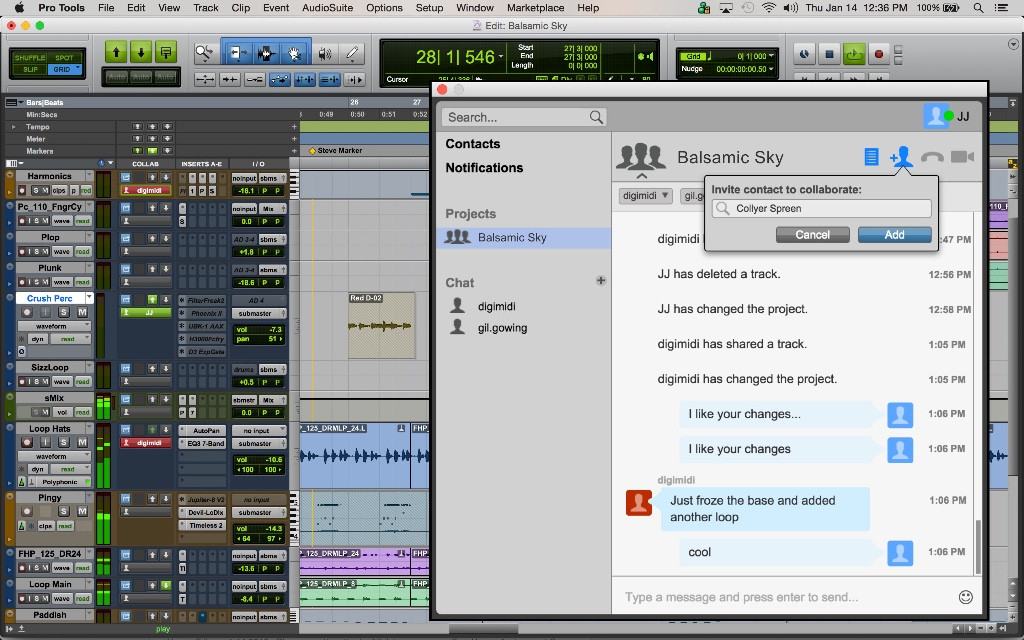Click the green up-arrow upload button
This screenshot has width=1024, height=640.
pos(116,52)
